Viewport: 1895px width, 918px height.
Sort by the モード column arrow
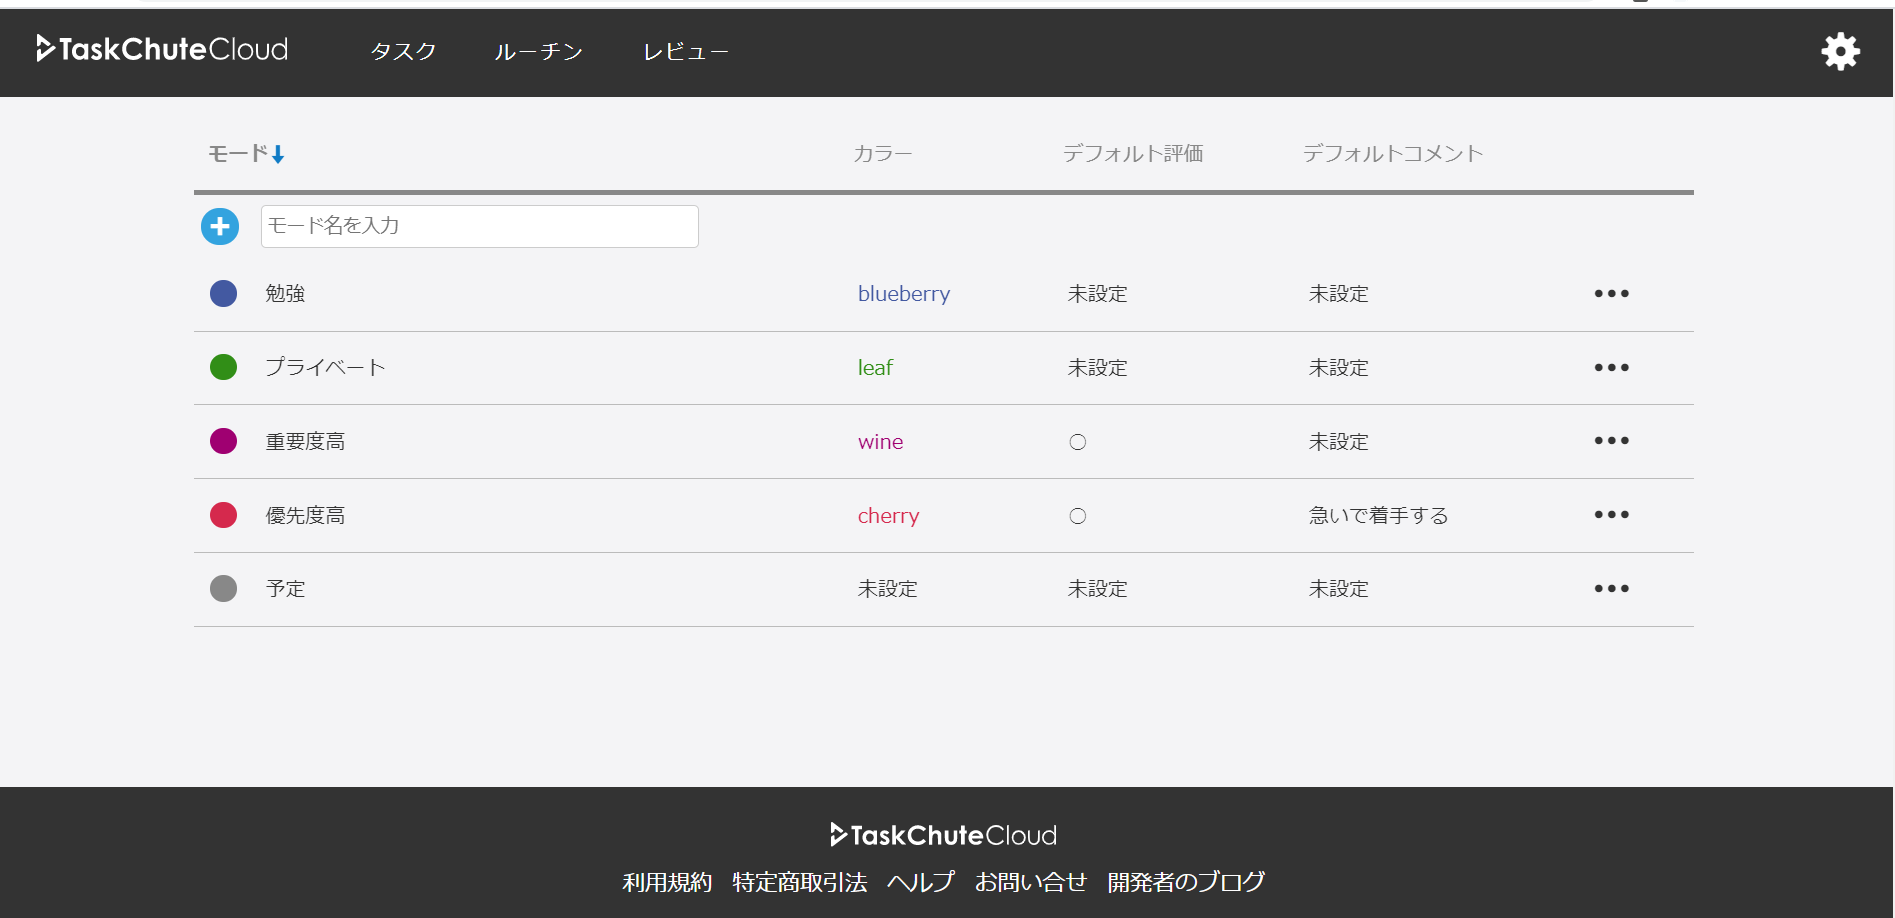coord(278,154)
